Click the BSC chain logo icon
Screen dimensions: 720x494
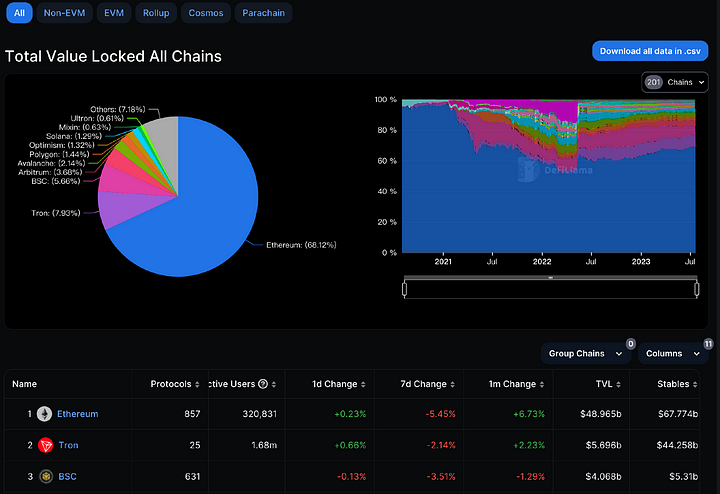click(x=45, y=476)
